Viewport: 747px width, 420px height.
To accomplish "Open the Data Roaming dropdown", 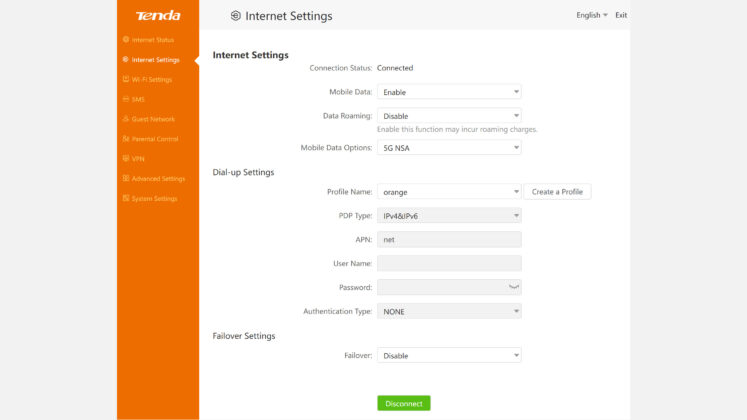I will [x=449, y=116].
